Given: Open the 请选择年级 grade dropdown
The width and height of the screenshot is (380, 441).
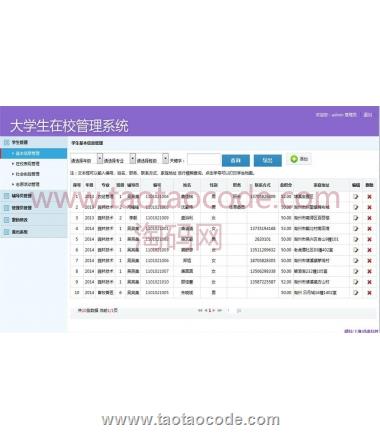Looking at the screenshot, I should point(100,159).
